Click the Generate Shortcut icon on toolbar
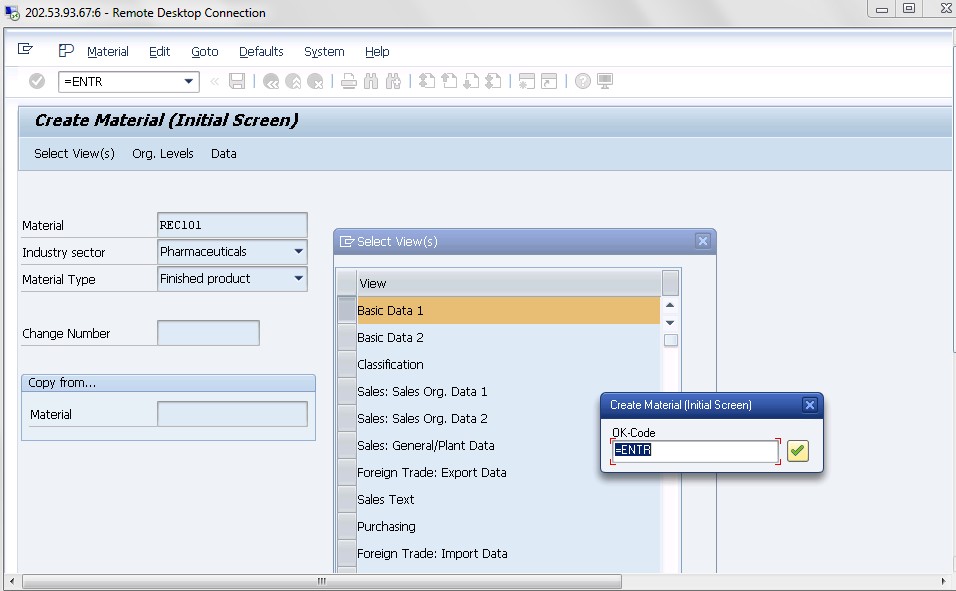This screenshot has width=956, height=591. coord(546,81)
